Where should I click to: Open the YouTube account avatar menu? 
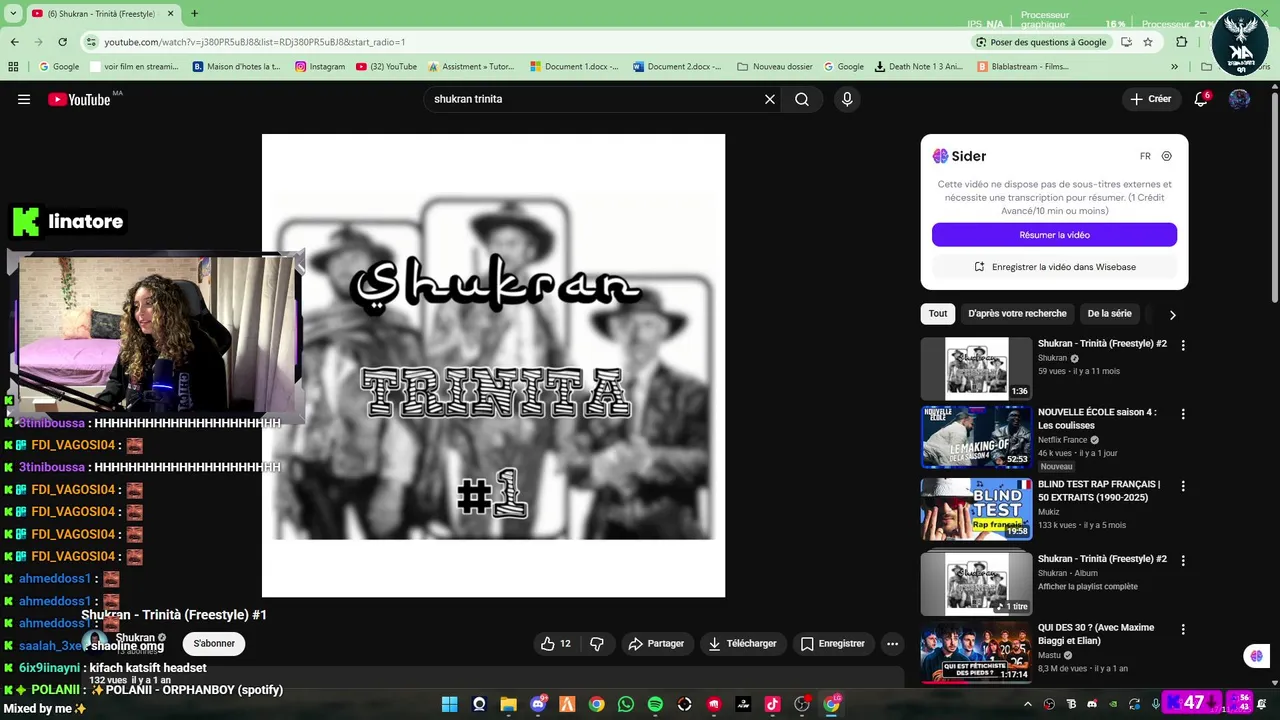point(1239,99)
